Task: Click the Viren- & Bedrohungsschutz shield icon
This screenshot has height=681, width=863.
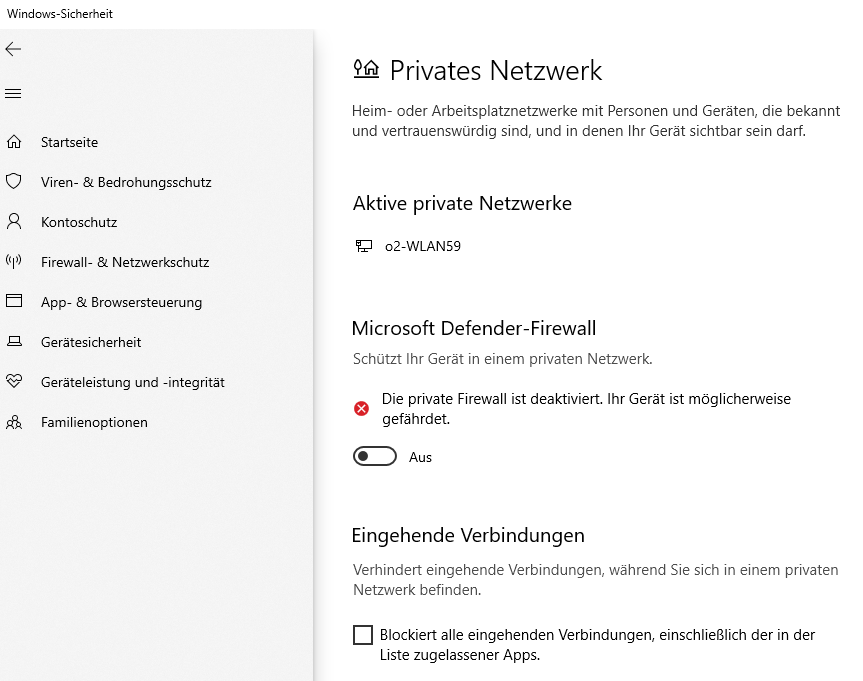Action: [14, 182]
